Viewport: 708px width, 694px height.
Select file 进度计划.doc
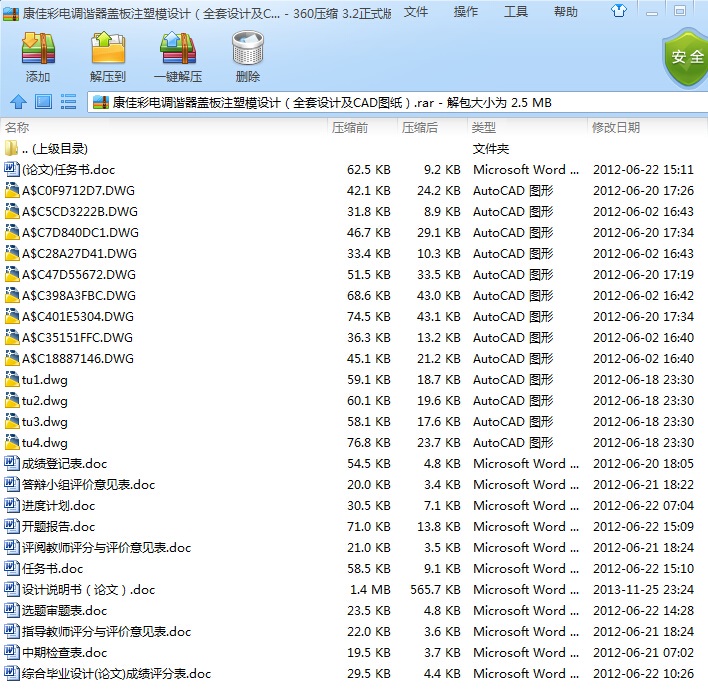pos(354,505)
